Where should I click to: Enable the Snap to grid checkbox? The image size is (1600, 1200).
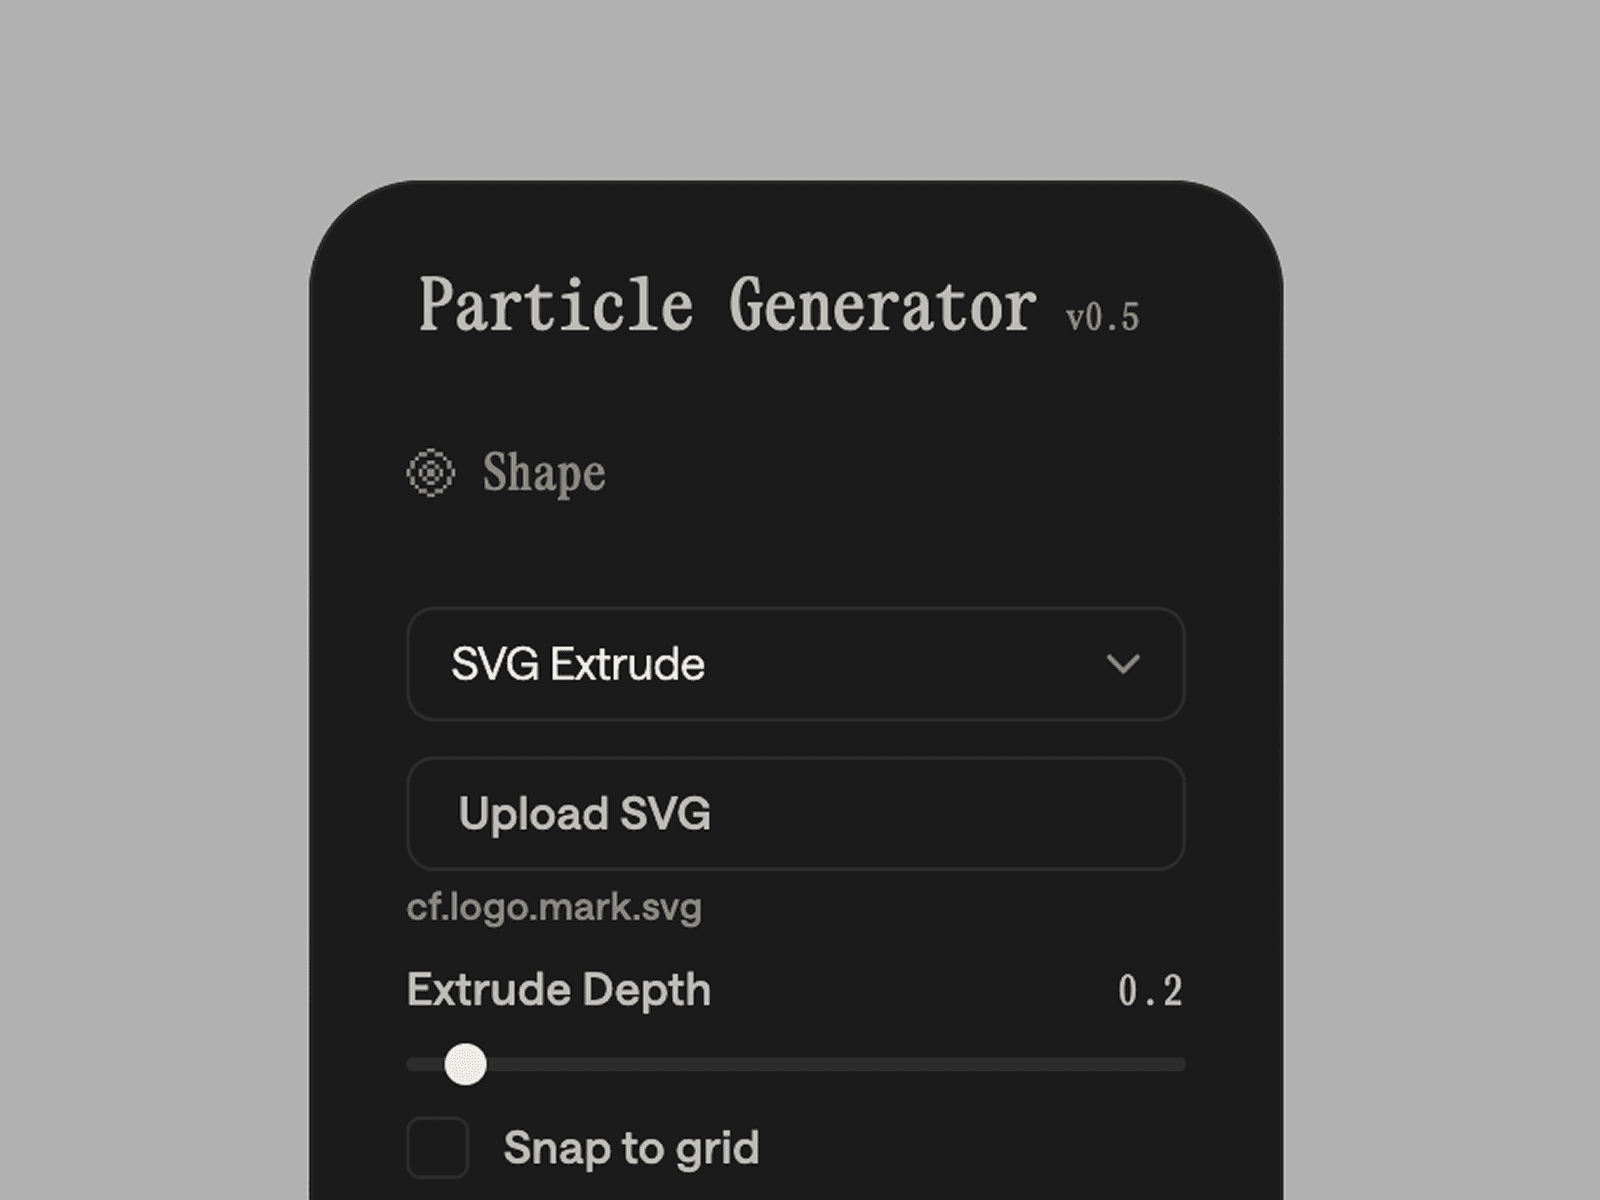tap(438, 1147)
